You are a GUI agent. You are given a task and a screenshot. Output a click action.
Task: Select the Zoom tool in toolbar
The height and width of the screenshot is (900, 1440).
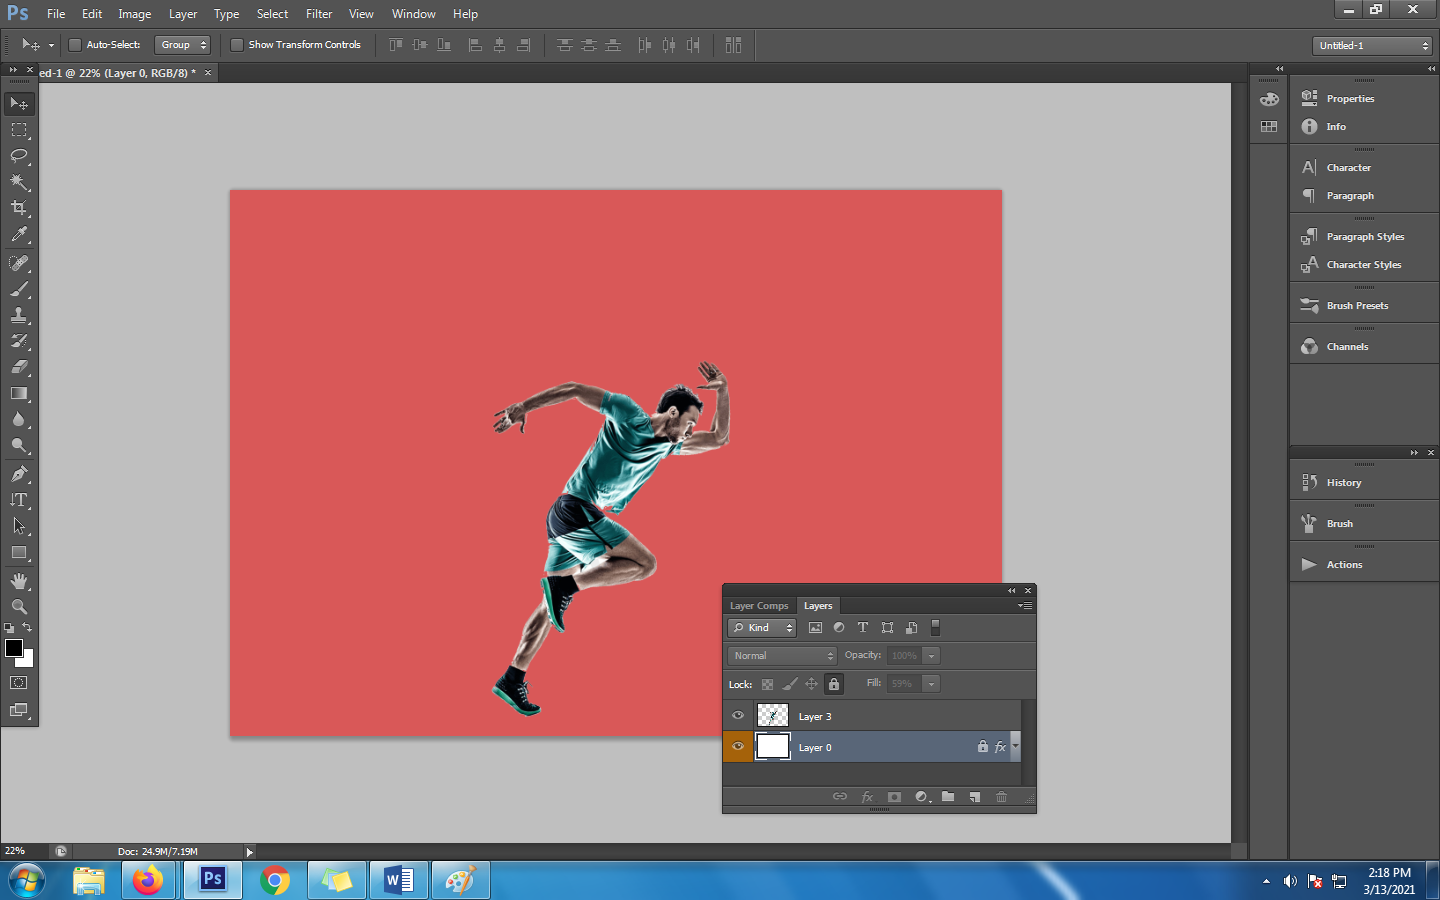click(19, 607)
